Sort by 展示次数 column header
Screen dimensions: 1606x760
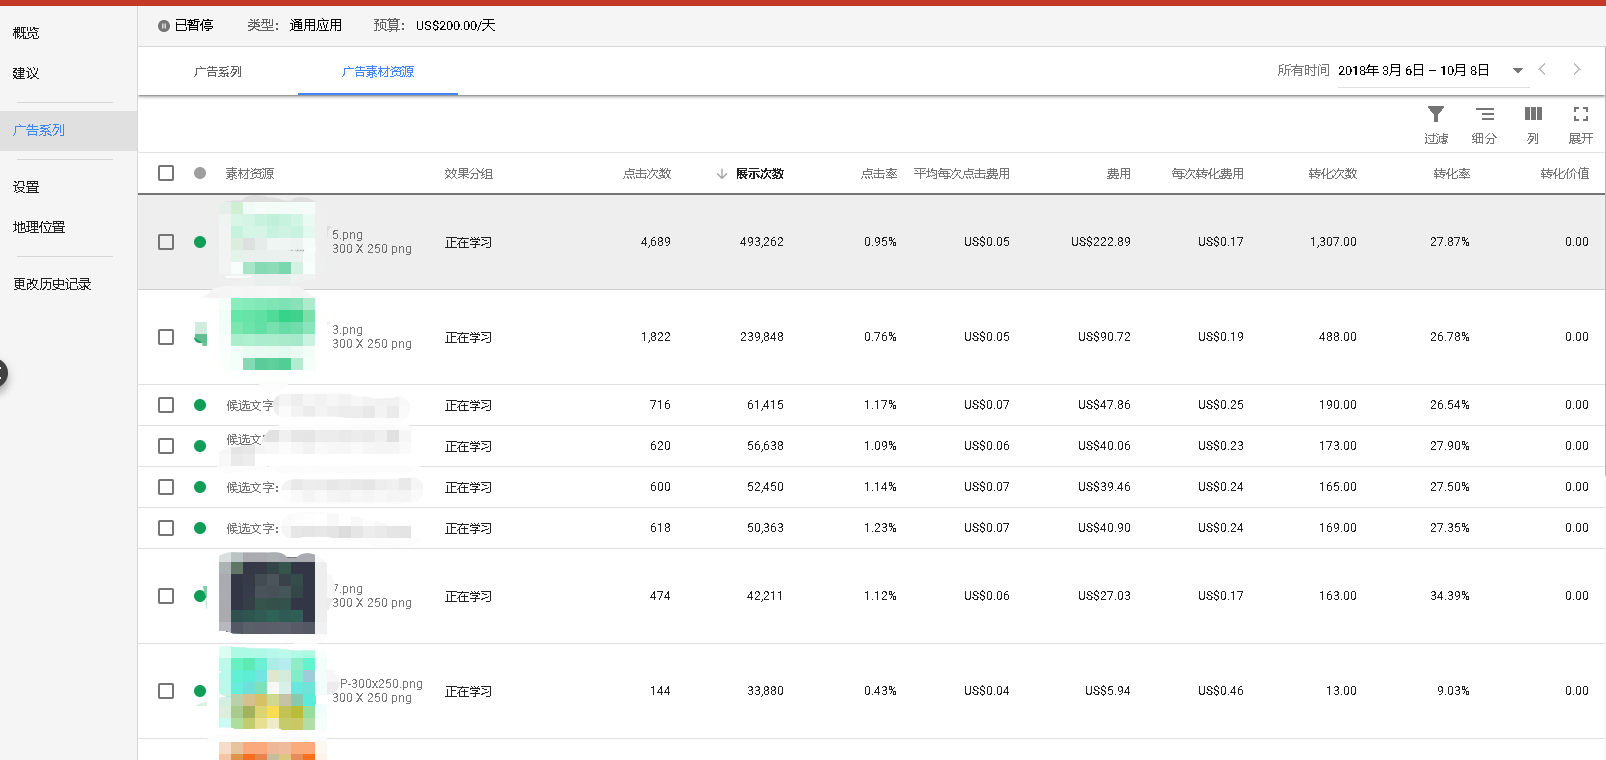tap(759, 174)
